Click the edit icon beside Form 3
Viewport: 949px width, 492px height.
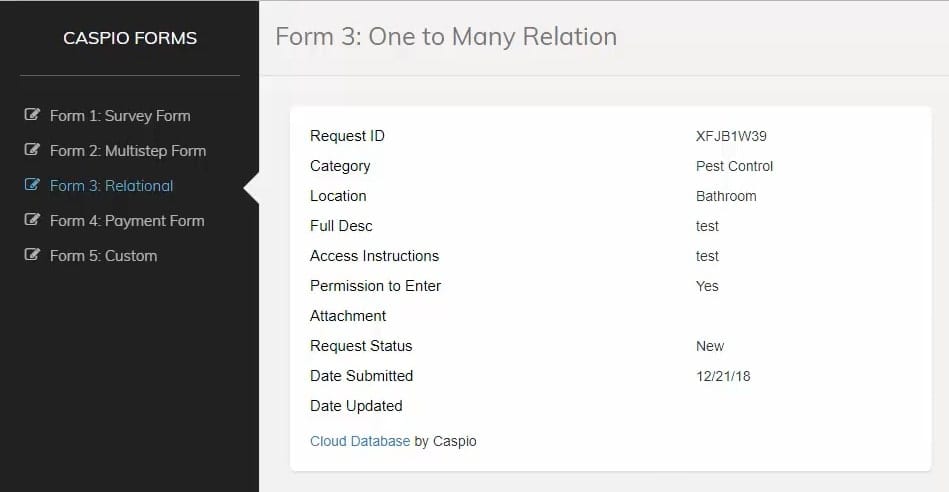[x=32, y=185]
